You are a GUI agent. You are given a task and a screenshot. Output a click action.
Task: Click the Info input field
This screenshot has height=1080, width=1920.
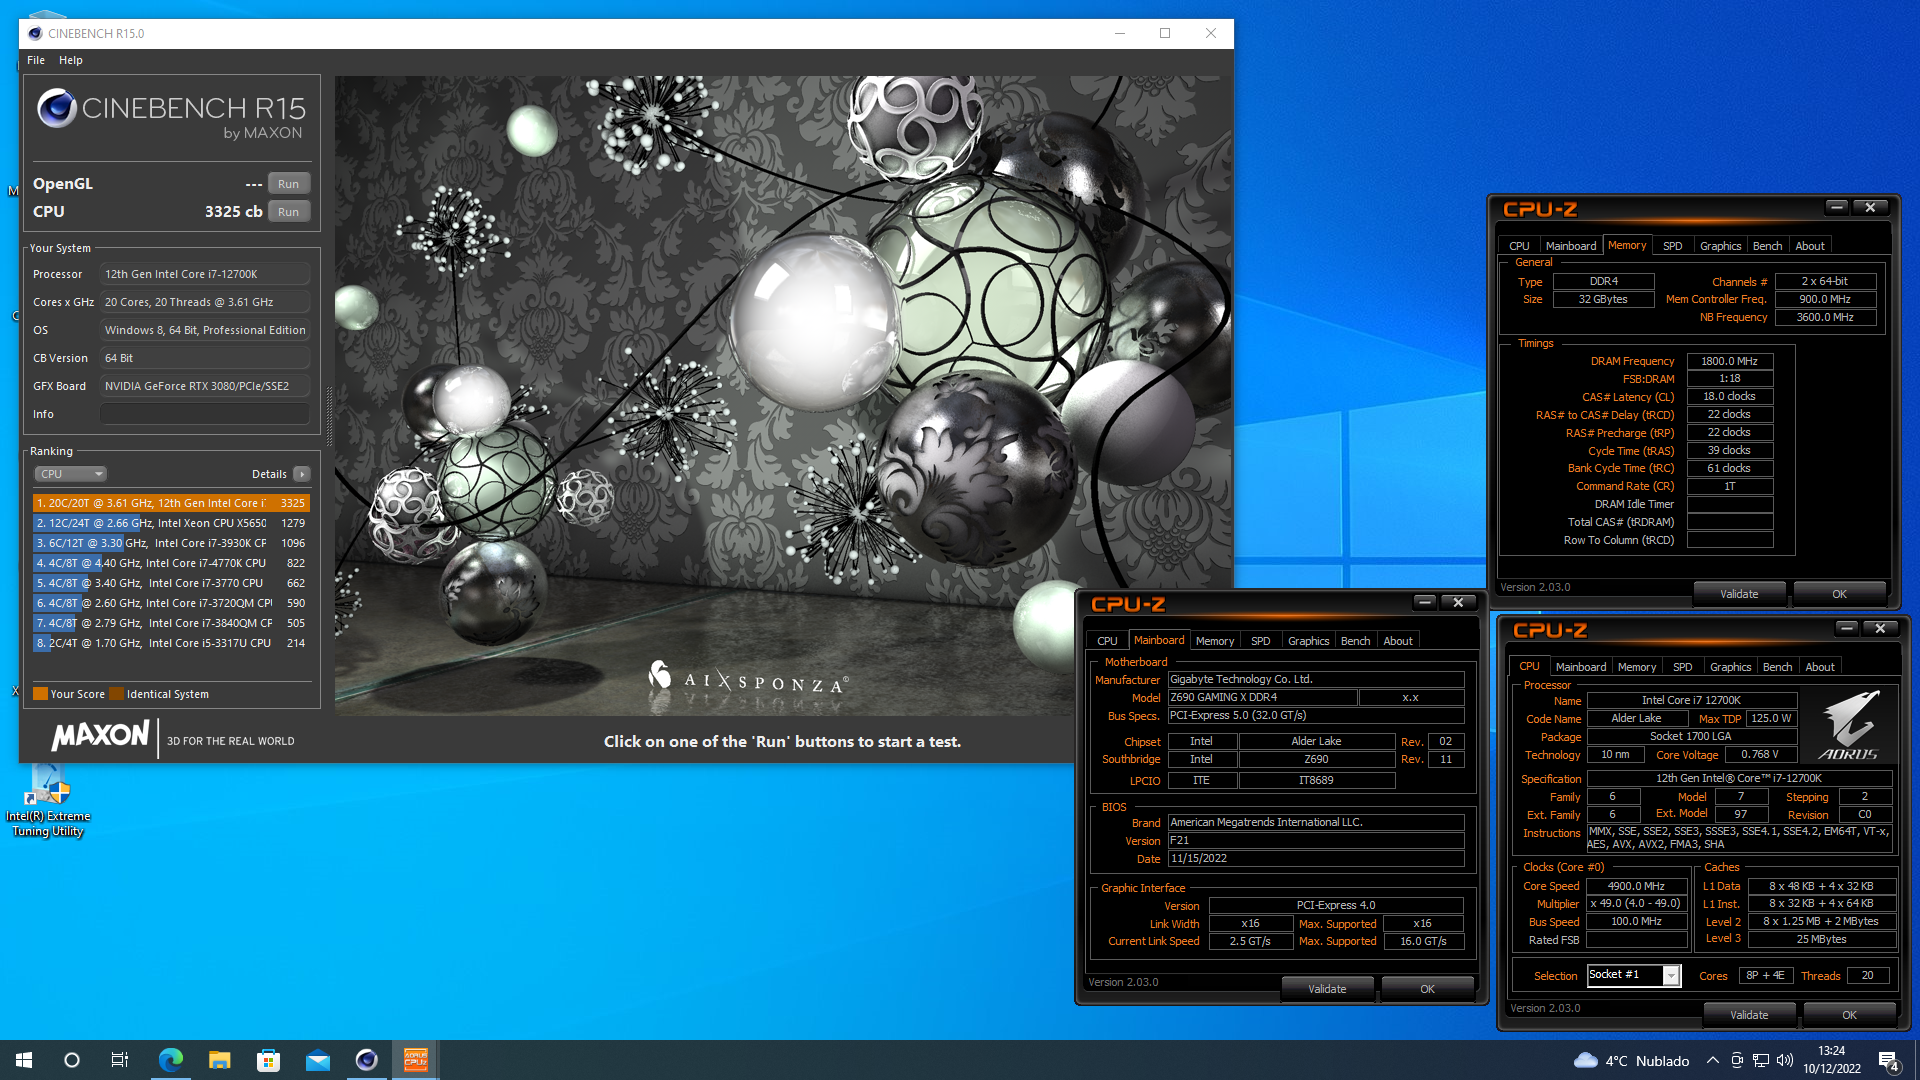(204, 414)
